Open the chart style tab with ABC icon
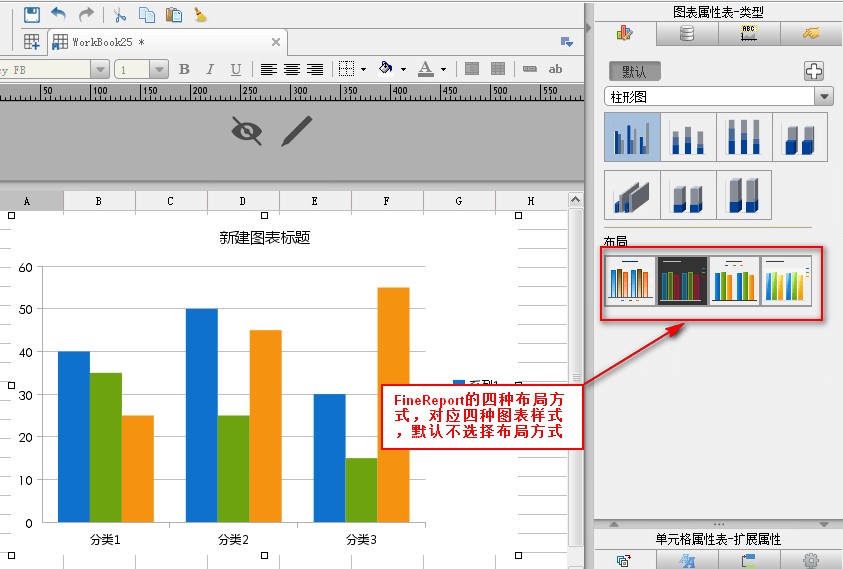Image resolution: width=843 pixels, height=569 pixels. [x=748, y=34]
